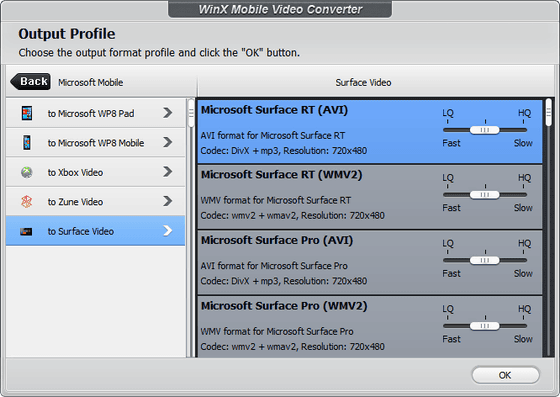Click the WP8 Mobile phone icon
Viewport: 560px width, 397px height.
(x=27, y=142)
